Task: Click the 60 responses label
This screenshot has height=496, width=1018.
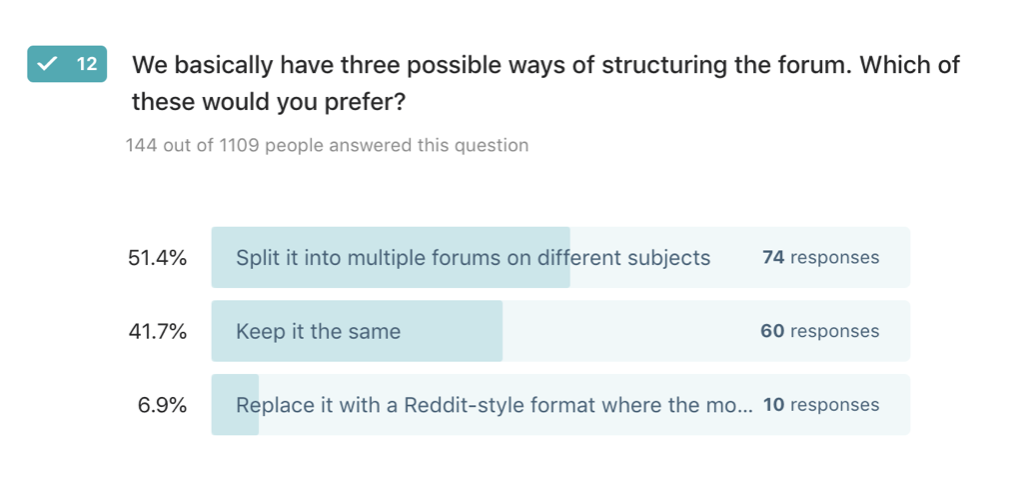Action: [x=820, y=331]
